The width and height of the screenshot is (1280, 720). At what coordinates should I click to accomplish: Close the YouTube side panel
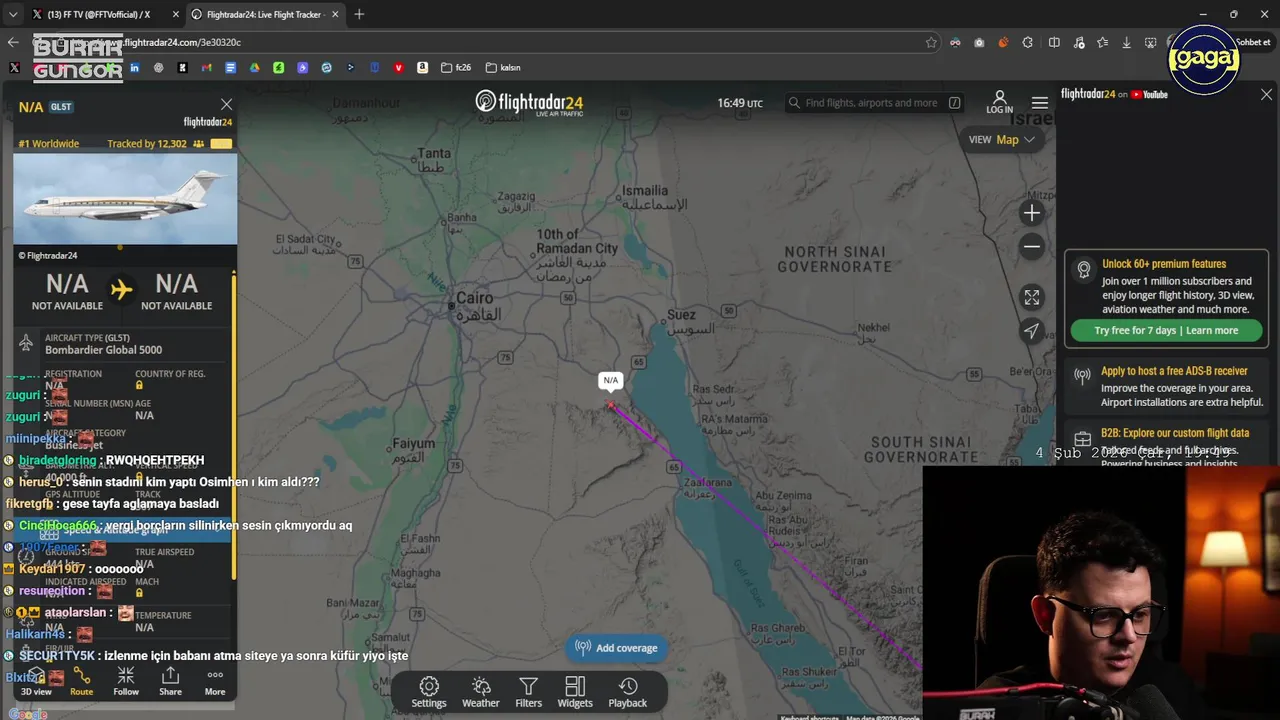[x=1266, y=94]
